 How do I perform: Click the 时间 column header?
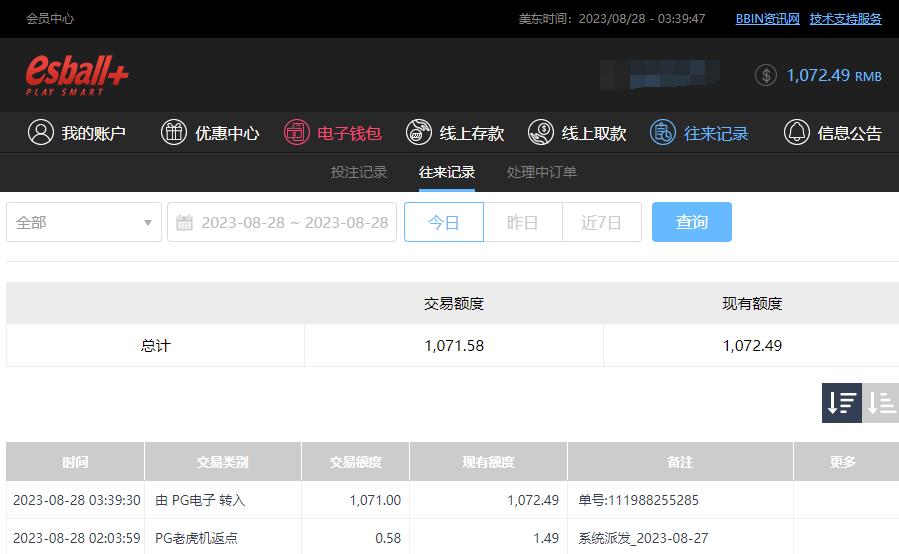75,462
